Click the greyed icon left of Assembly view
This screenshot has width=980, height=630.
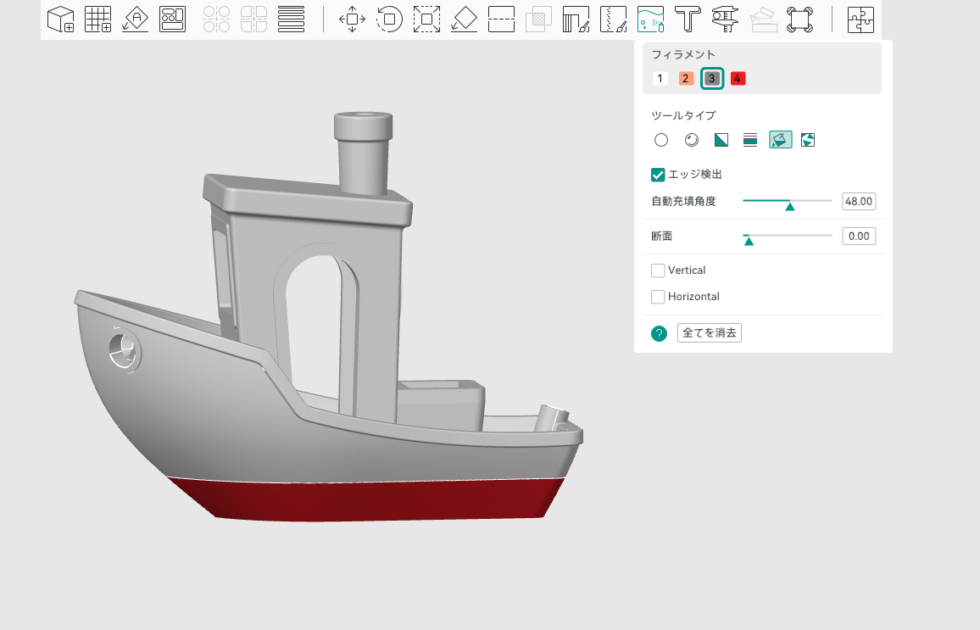pyautogui.click(x=763, y=19)
